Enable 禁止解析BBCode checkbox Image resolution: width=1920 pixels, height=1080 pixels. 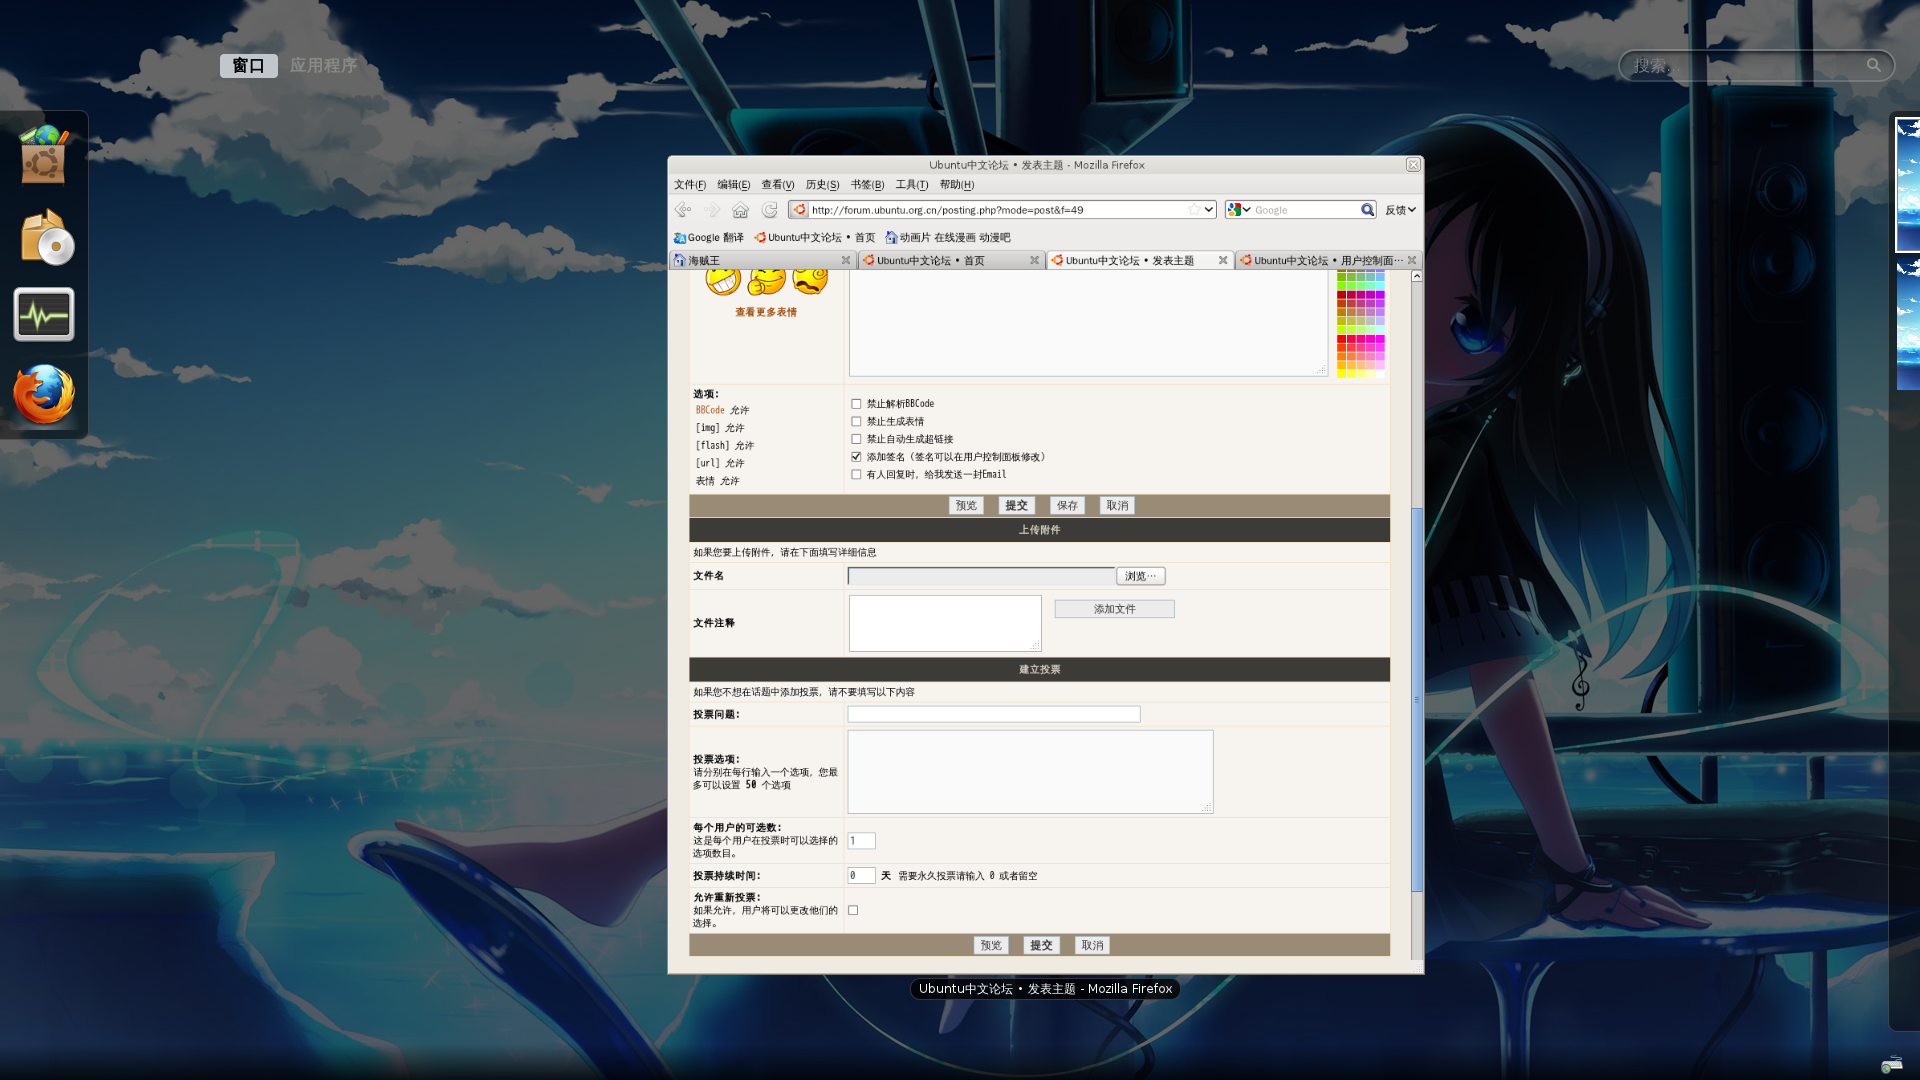856,404
